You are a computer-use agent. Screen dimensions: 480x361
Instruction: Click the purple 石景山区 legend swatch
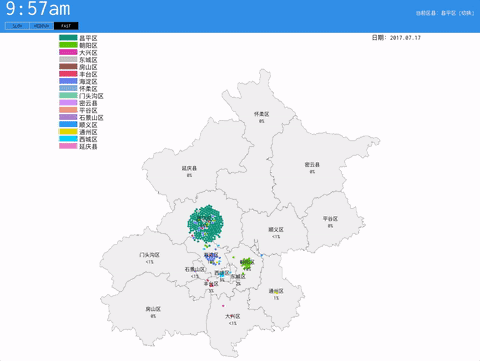tap(68, 117)
